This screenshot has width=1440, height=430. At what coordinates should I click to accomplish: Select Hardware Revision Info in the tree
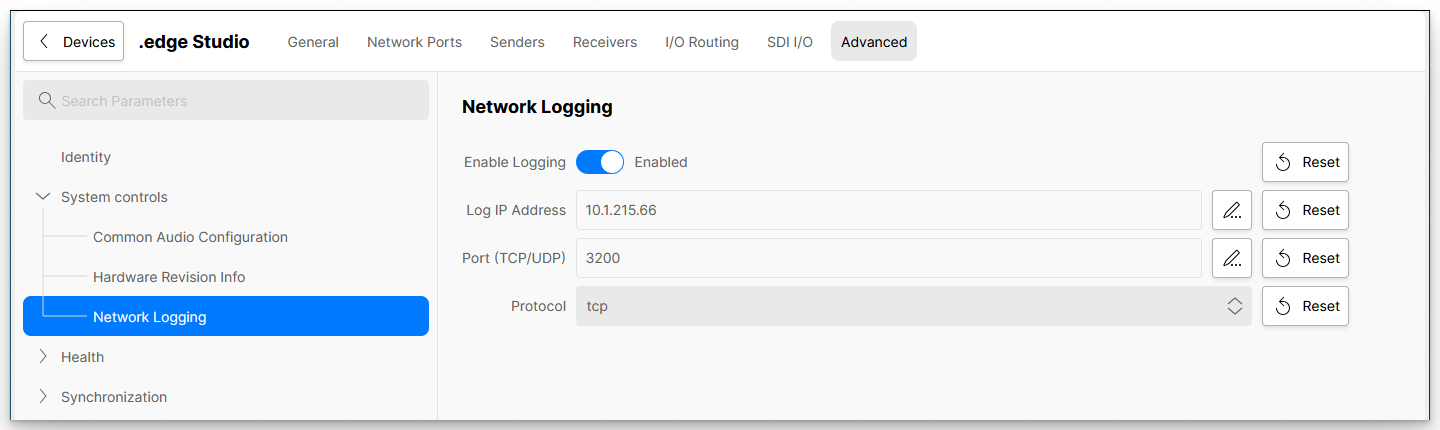coord(169,277)
